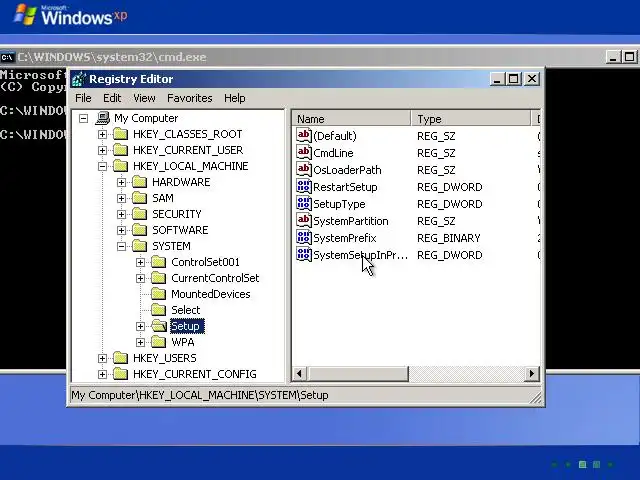Click the SOFTWARE folder icon
Image resolution: width=640 pixels, height=480 pixels.
[140, 230]
